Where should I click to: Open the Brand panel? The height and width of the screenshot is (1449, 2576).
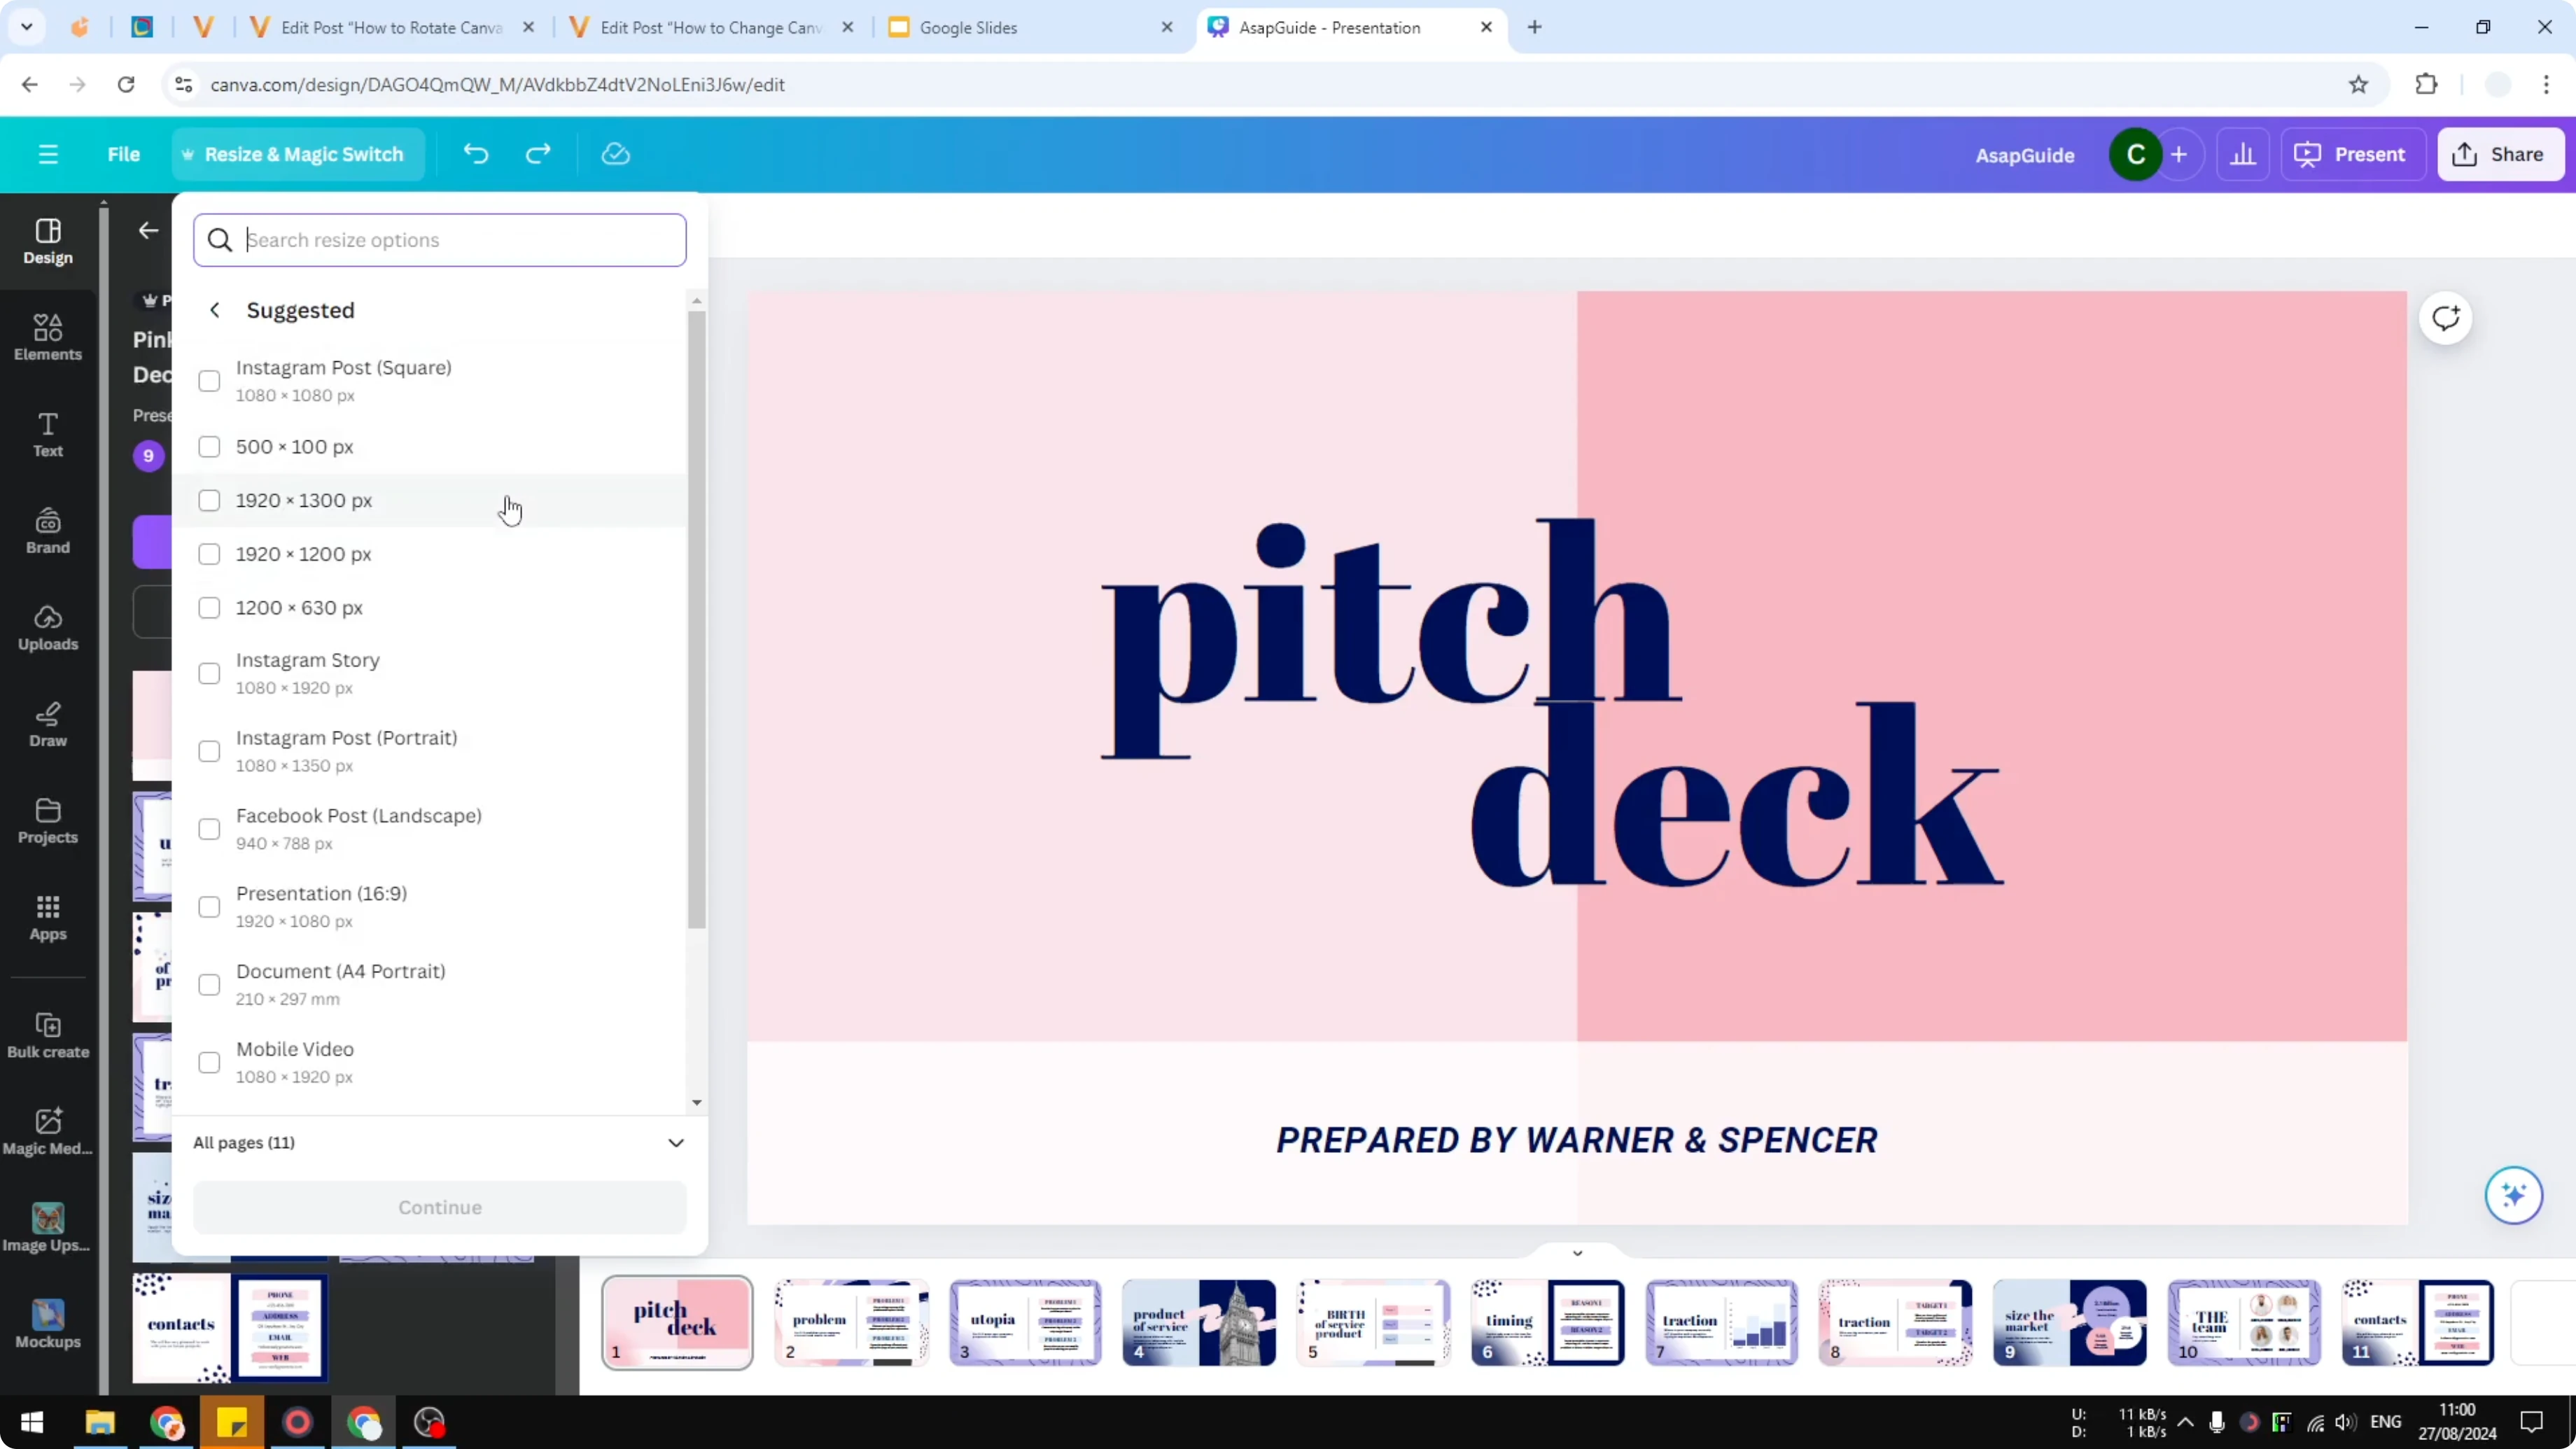48,531
